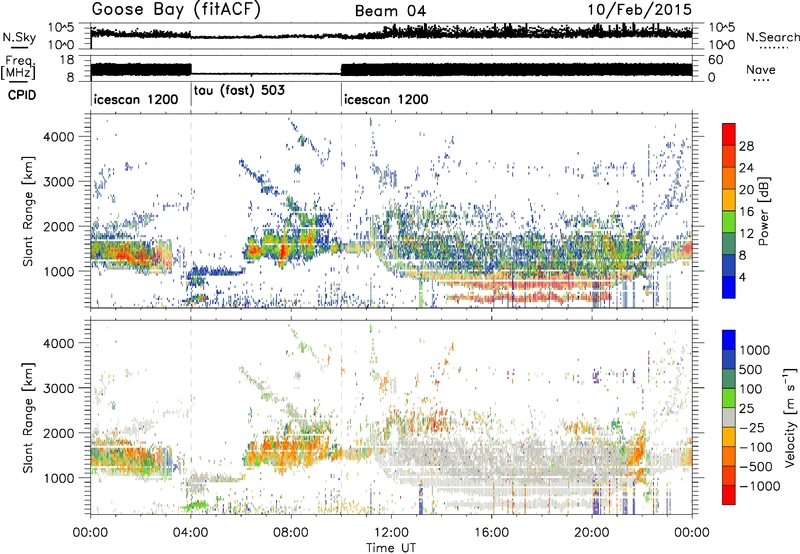Click the 4 label on Power colorbar
The height and width of the screenshot is (554, 800).
742,277
